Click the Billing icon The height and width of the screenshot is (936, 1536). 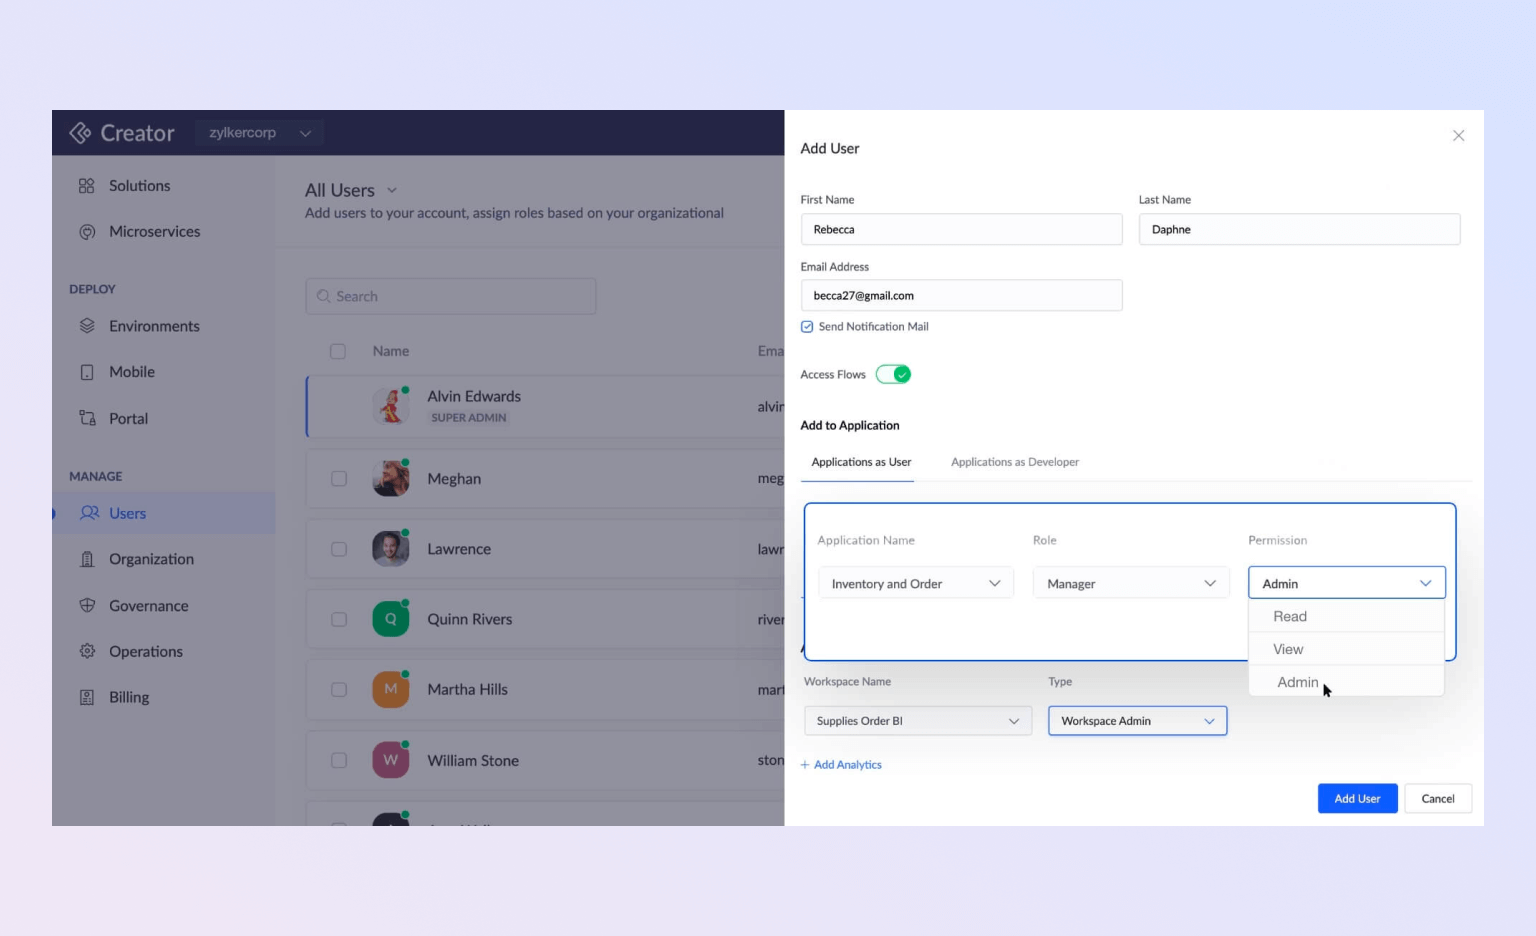(x=87, y=697)
